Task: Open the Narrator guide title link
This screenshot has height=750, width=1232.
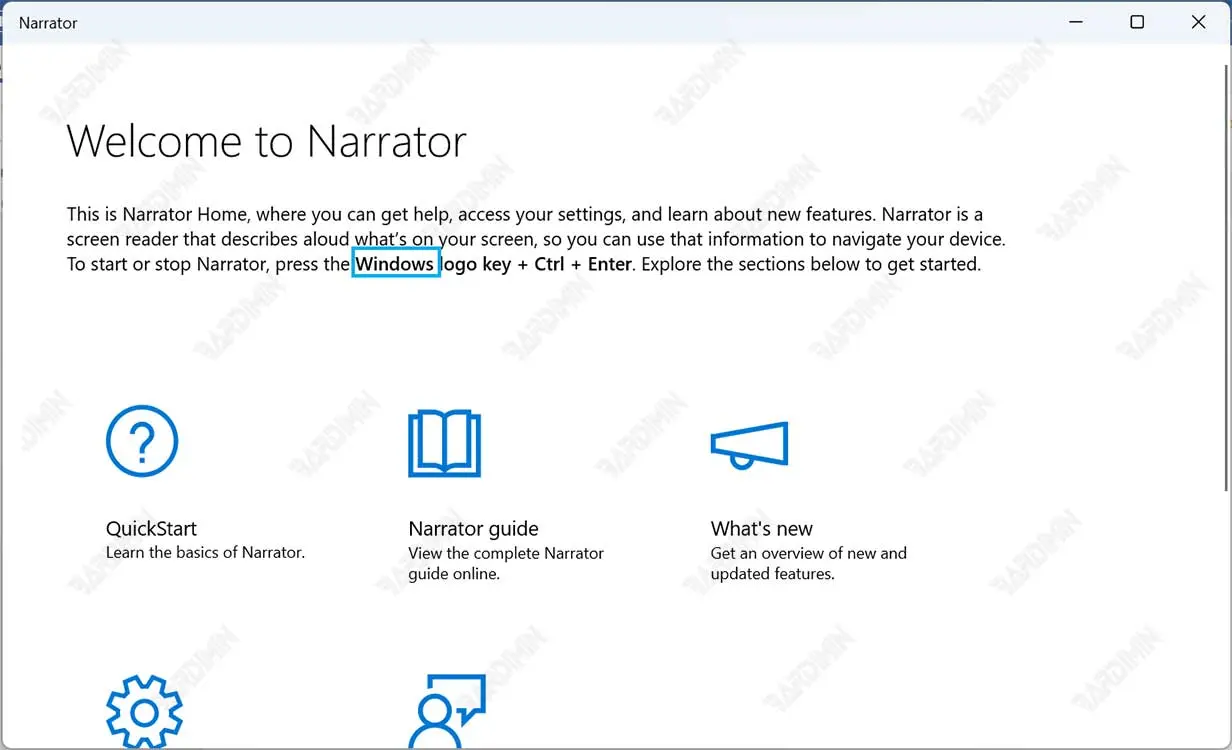Action: tap(473, 529)
